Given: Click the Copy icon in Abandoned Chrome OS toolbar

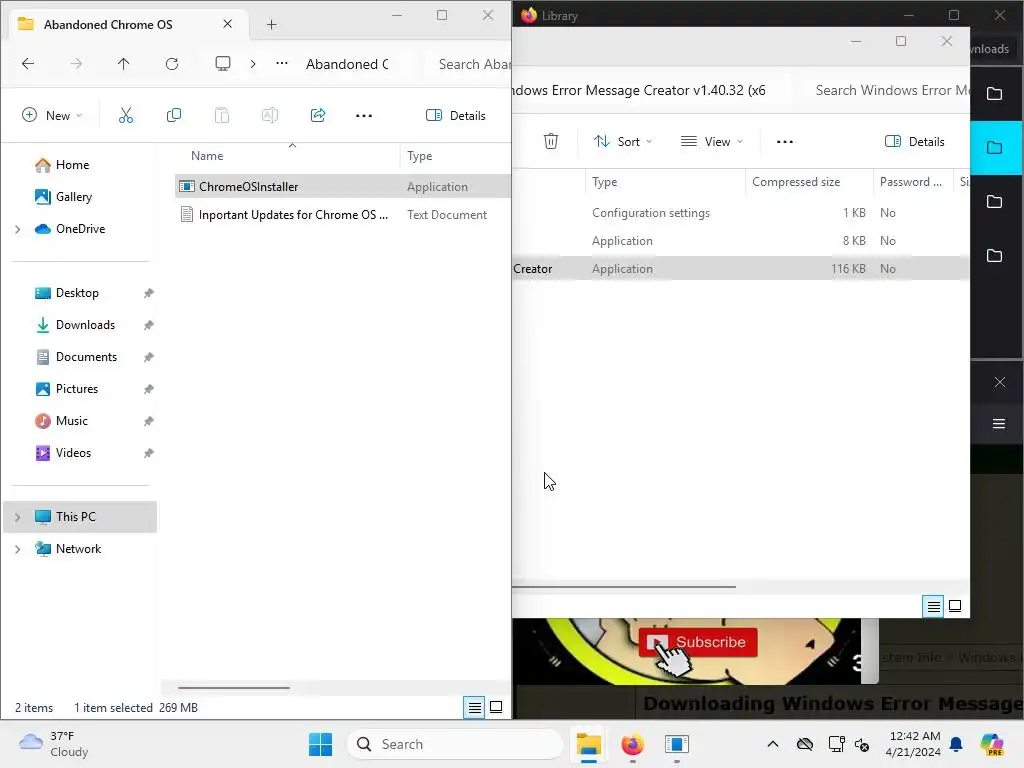Looking at the screenshot, I should [174, 116].
